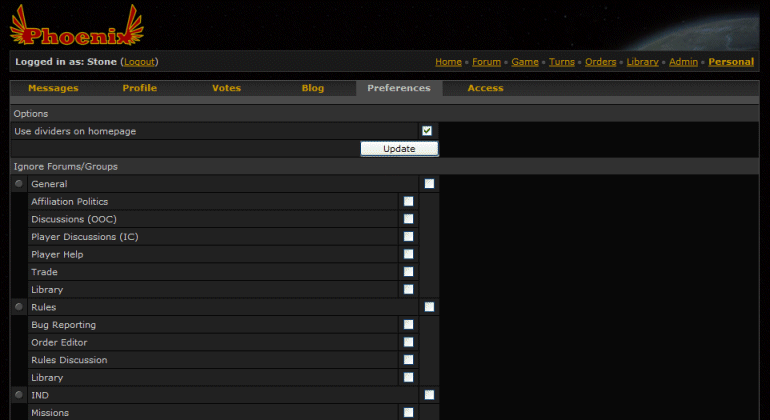Tick the Rules Discussion ignore checkbox
This screenshot has height=420, width=770.
408,360
